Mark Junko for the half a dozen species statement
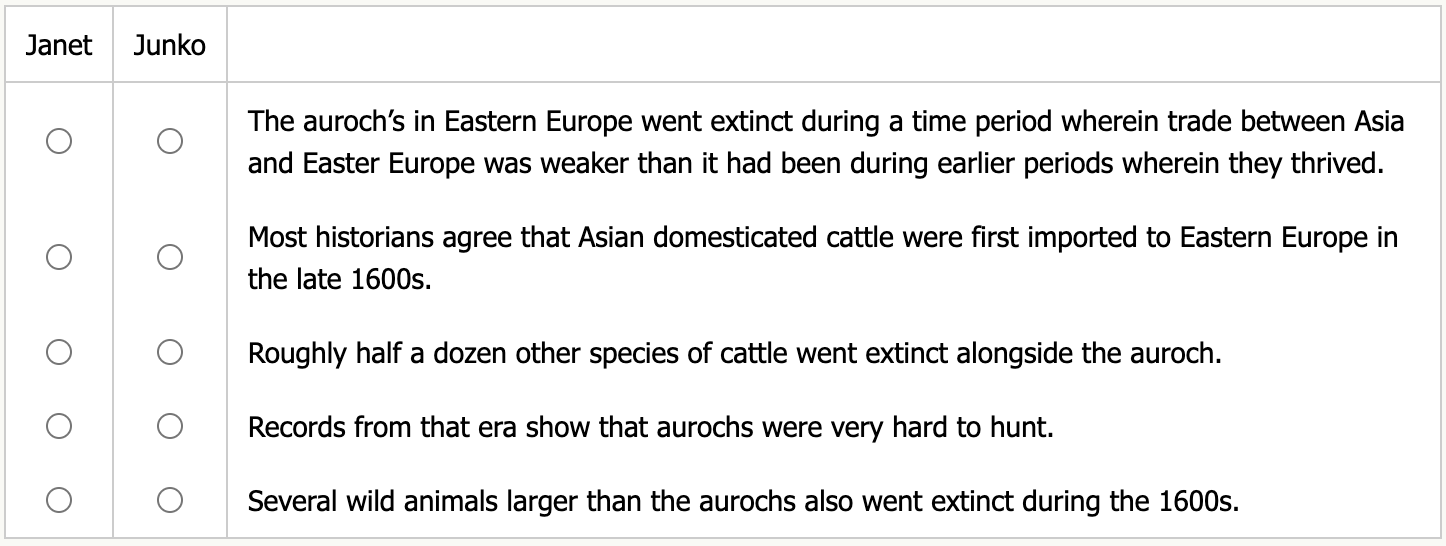The width and height of the screenshot is (1446, 546). (169, 352)
